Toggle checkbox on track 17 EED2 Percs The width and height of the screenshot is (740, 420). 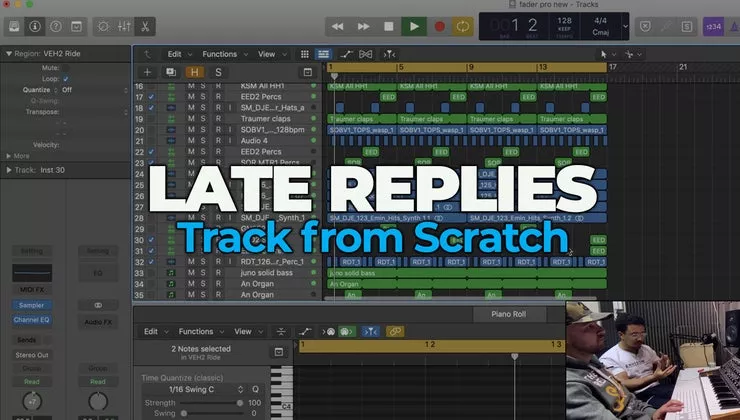tap(151, 97)
